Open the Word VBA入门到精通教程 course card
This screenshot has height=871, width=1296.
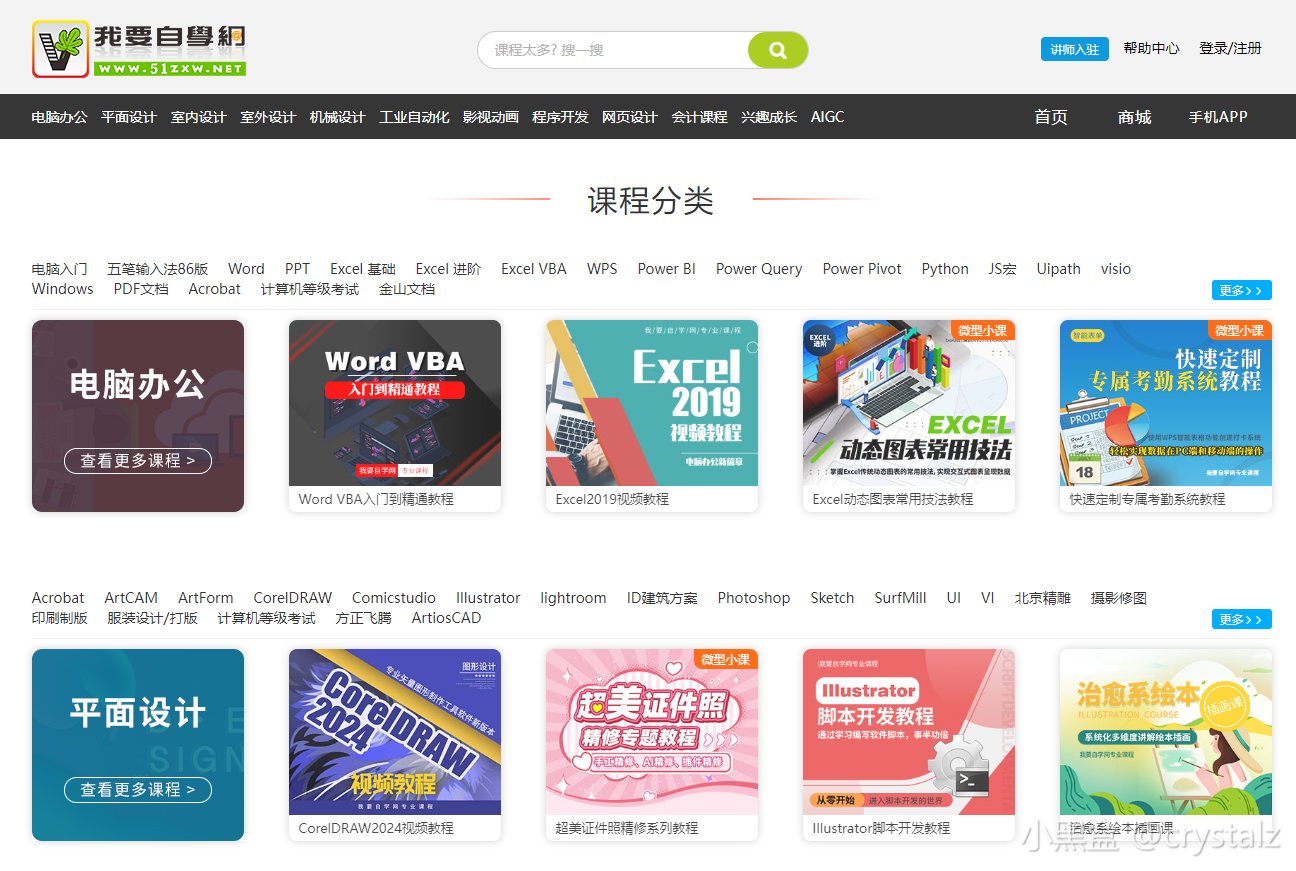[x=394, y=403]
